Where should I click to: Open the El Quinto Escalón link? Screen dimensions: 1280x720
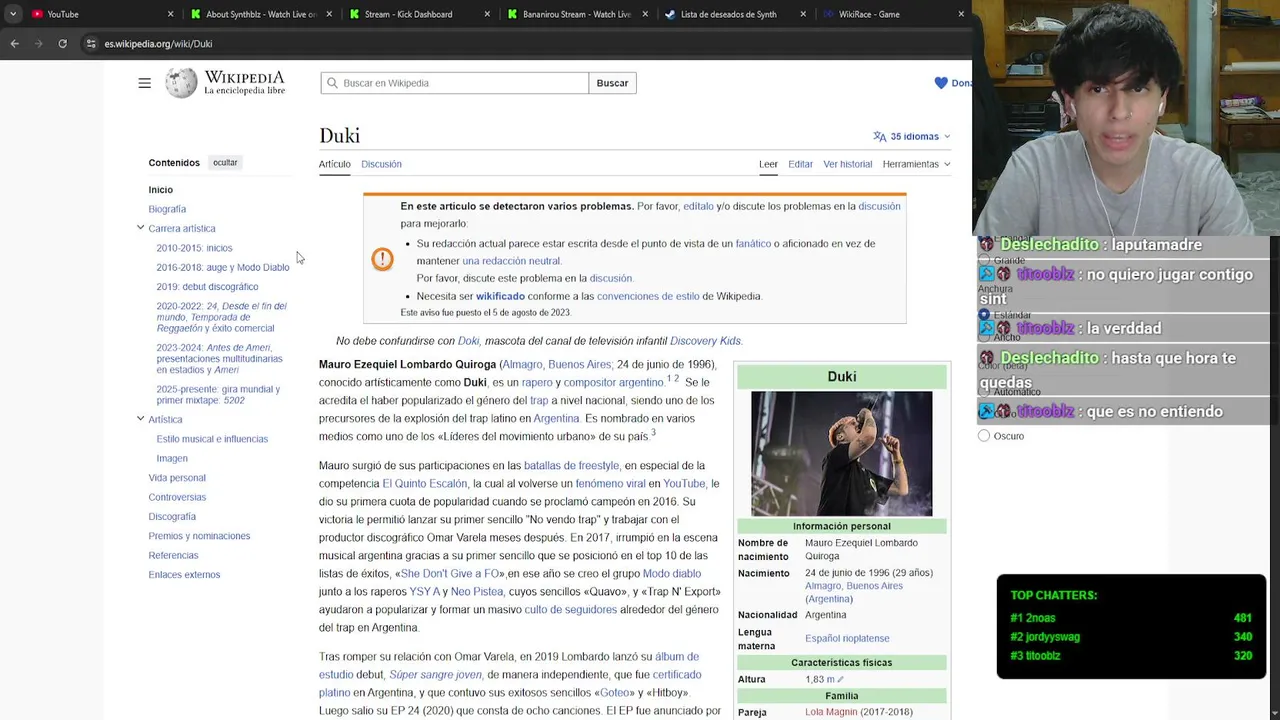pyautogui.click(x=424, y=484)
